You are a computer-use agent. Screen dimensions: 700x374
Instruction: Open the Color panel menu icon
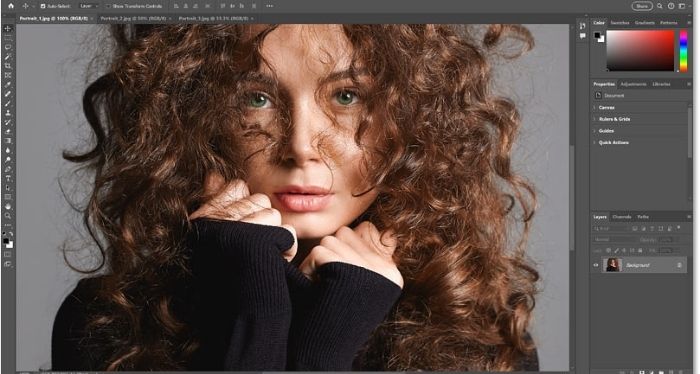click(x=689, y=22)
